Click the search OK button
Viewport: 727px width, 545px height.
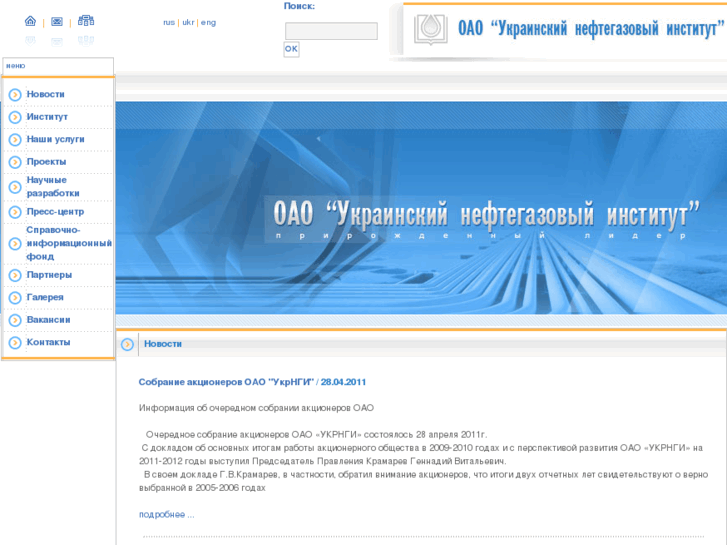(291, 49)
